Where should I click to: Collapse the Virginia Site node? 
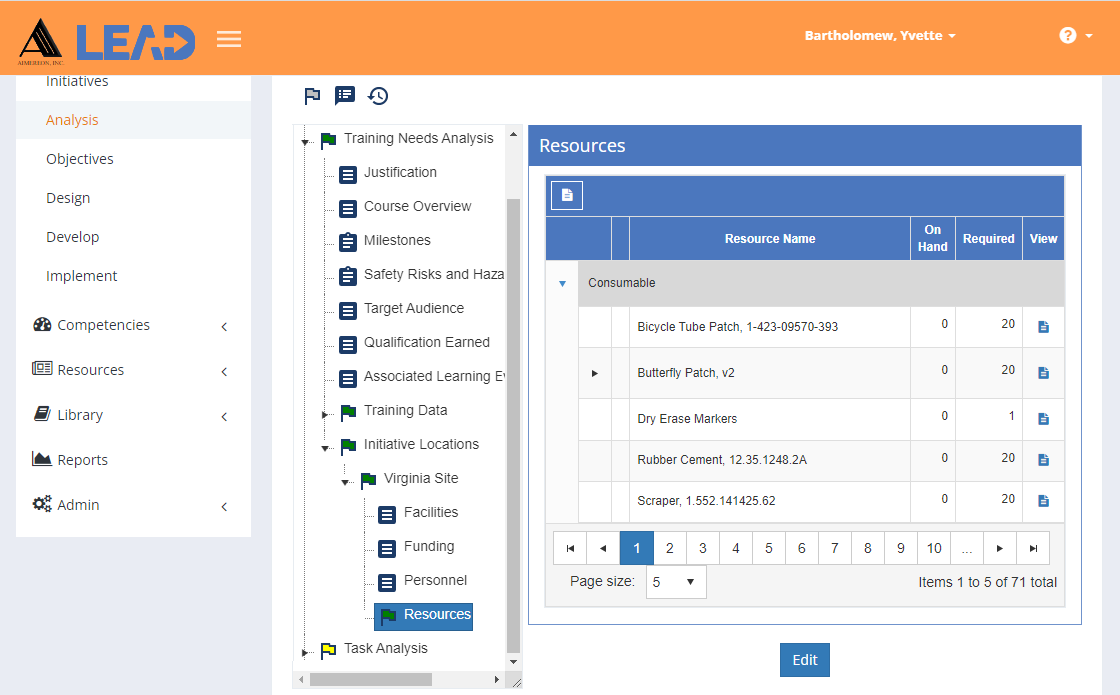tap(345, 482)
